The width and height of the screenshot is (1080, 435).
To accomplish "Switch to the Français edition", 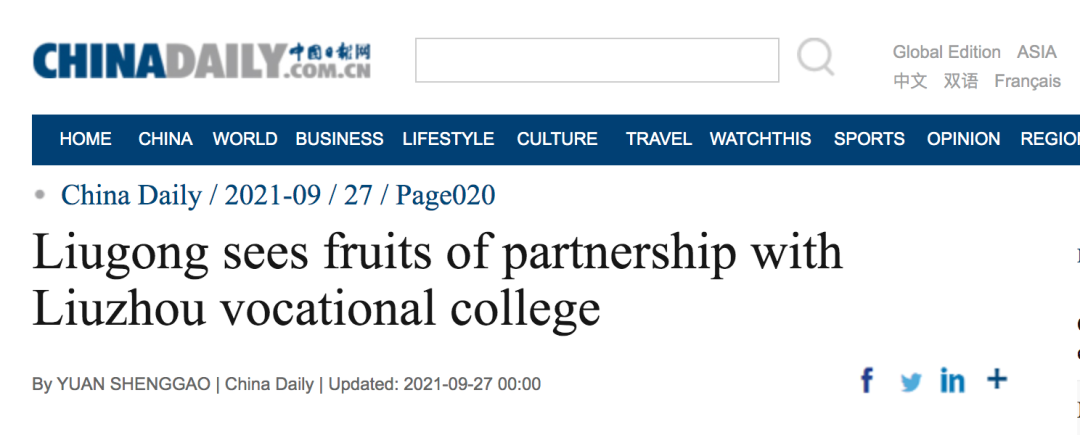I will click(1027, 81).
